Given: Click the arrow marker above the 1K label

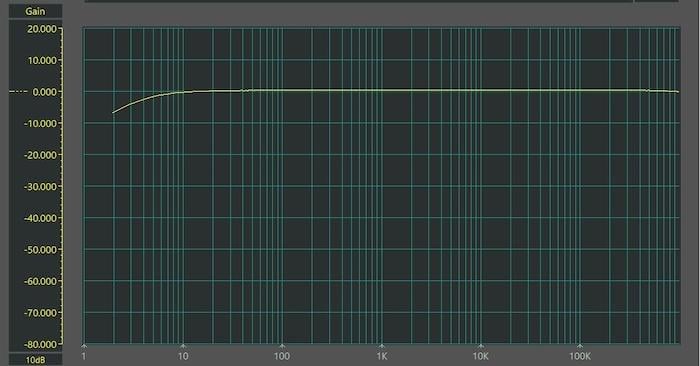Looking at the screenshot, I should point(381,345).
